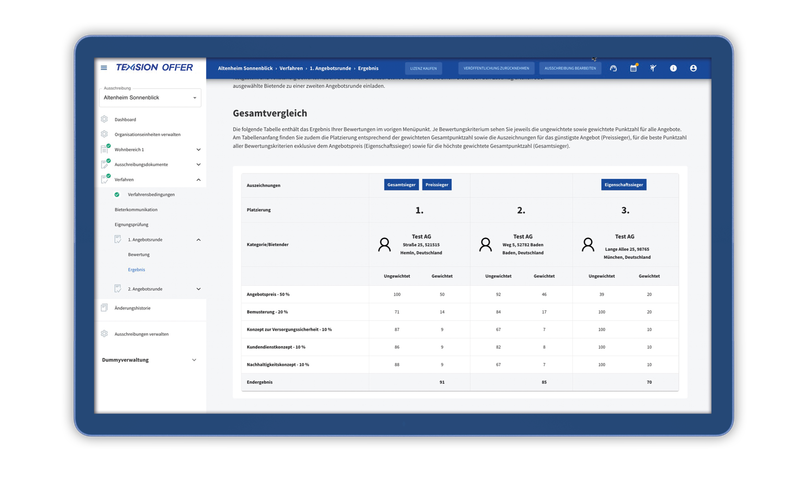
Task: Click 1. Angebotsrunde in the breadcrumb
Action: 330,68
